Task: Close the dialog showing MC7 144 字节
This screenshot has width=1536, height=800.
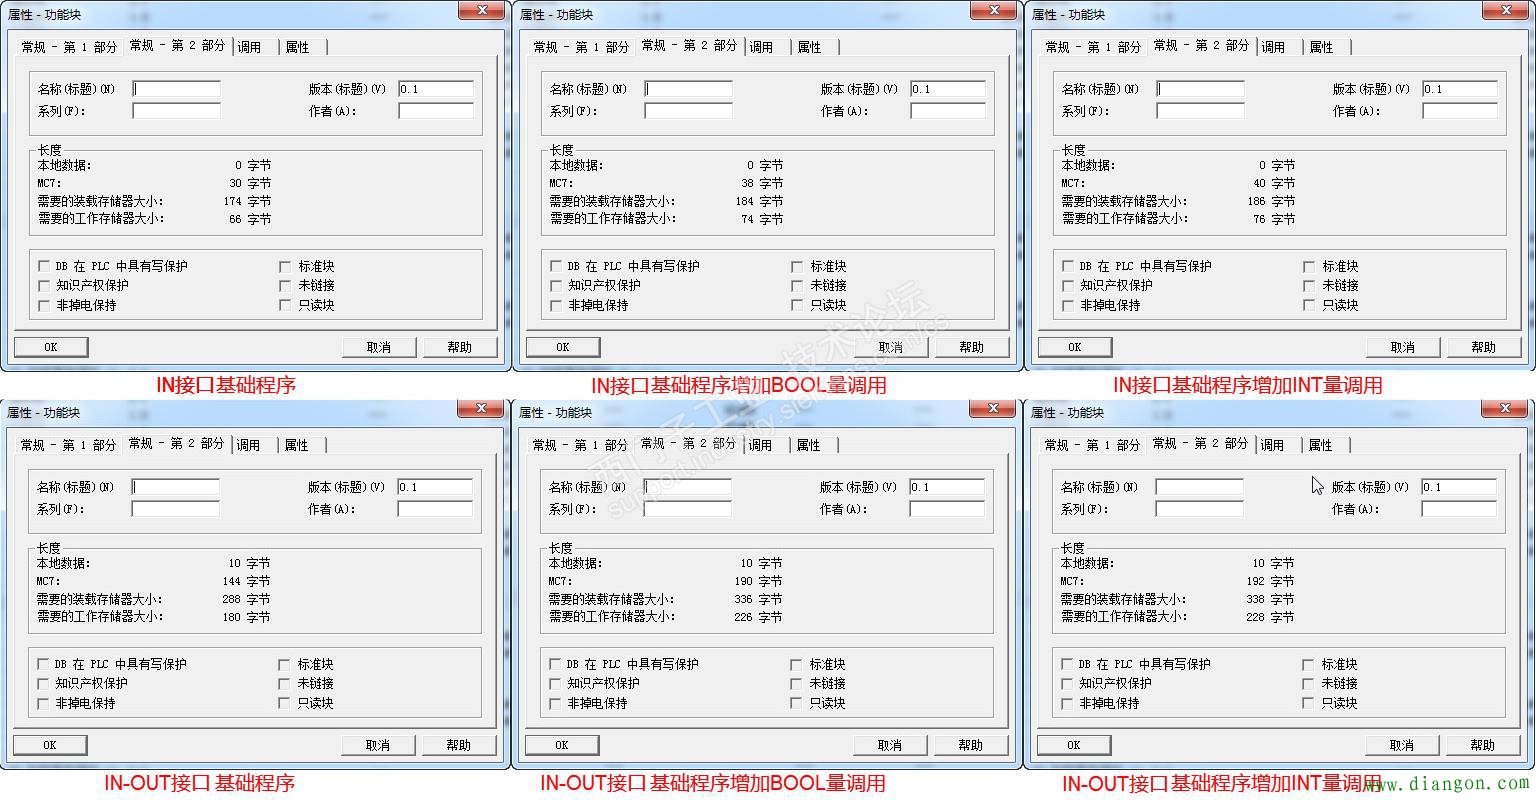Action: 481,407
